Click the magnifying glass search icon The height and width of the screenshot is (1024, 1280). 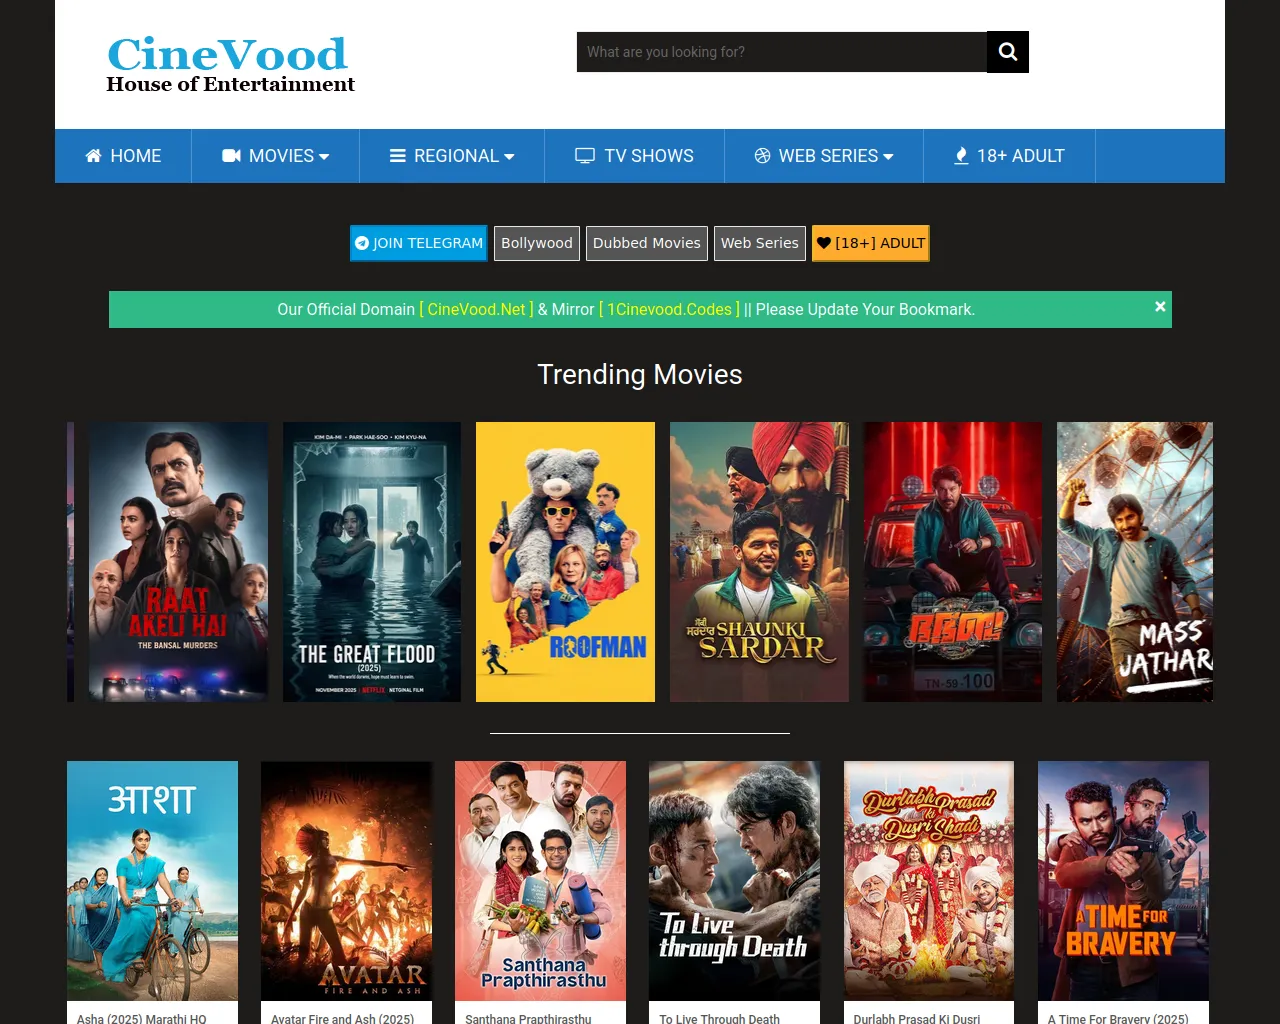click(x=1008, y=52)
